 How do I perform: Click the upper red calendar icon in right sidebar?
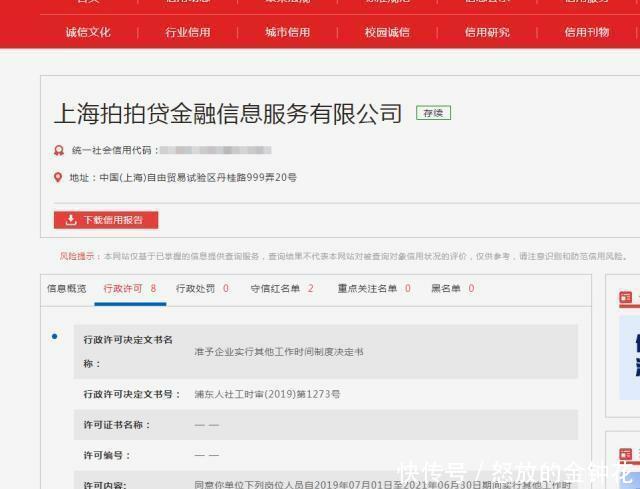click(x=625, y=297)
